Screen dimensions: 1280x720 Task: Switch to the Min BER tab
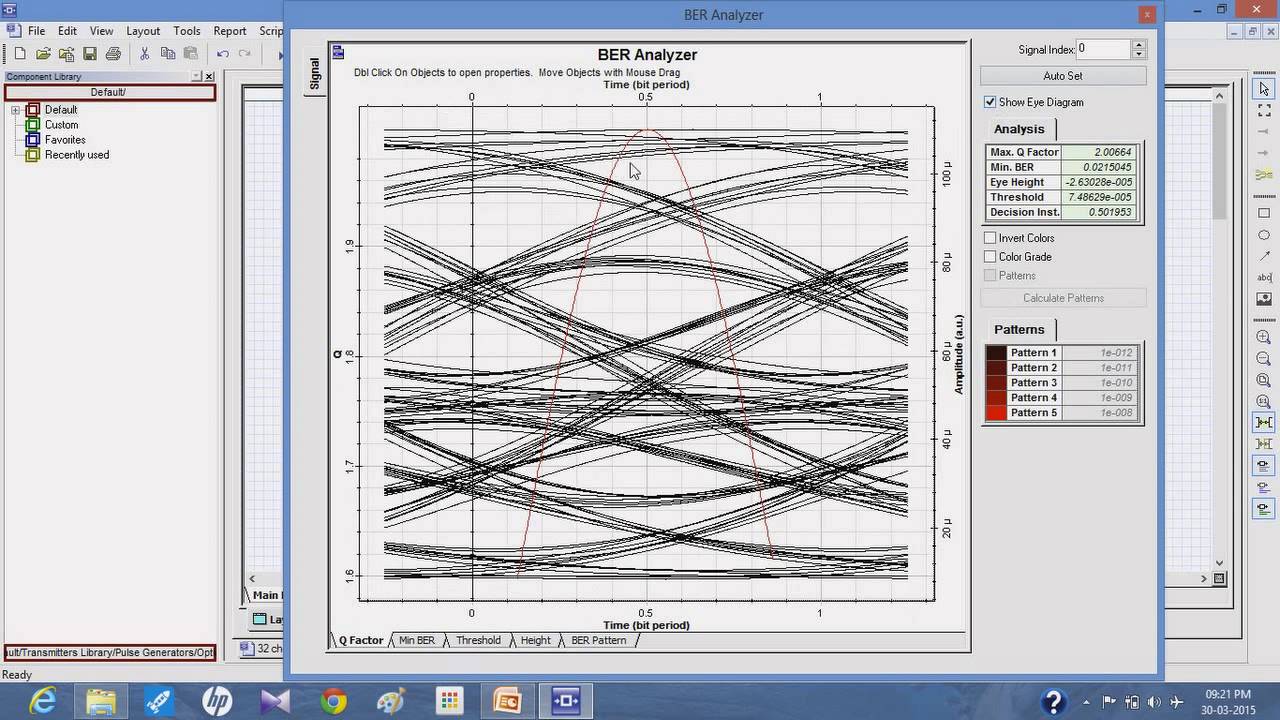coord(417,640)
